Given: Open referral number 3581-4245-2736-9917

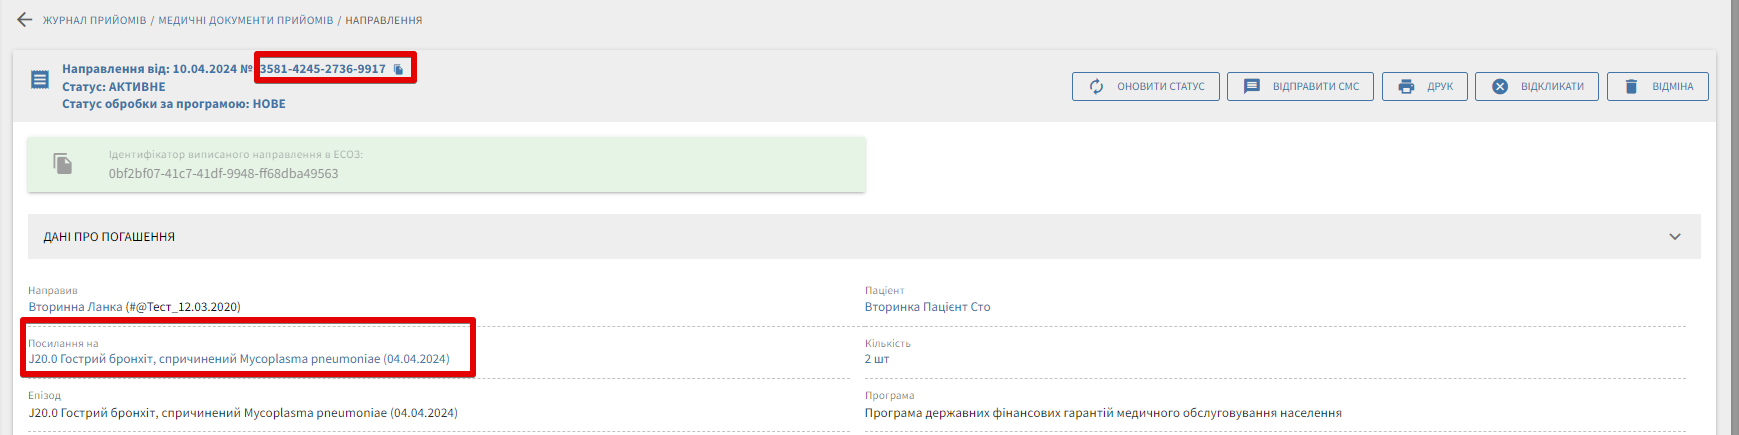Looking at the screenshot, I should [322, 69].
